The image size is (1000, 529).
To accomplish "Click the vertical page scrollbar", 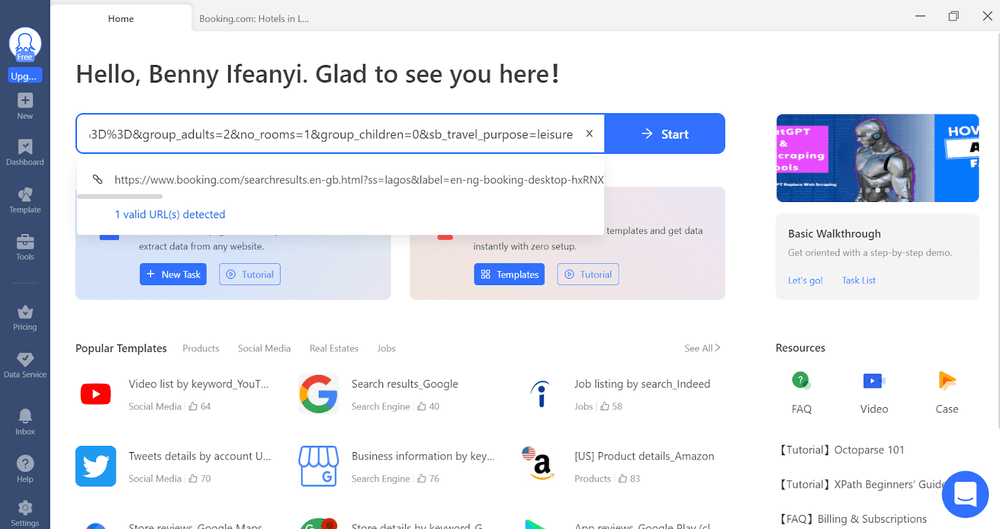I will [996, 230].
